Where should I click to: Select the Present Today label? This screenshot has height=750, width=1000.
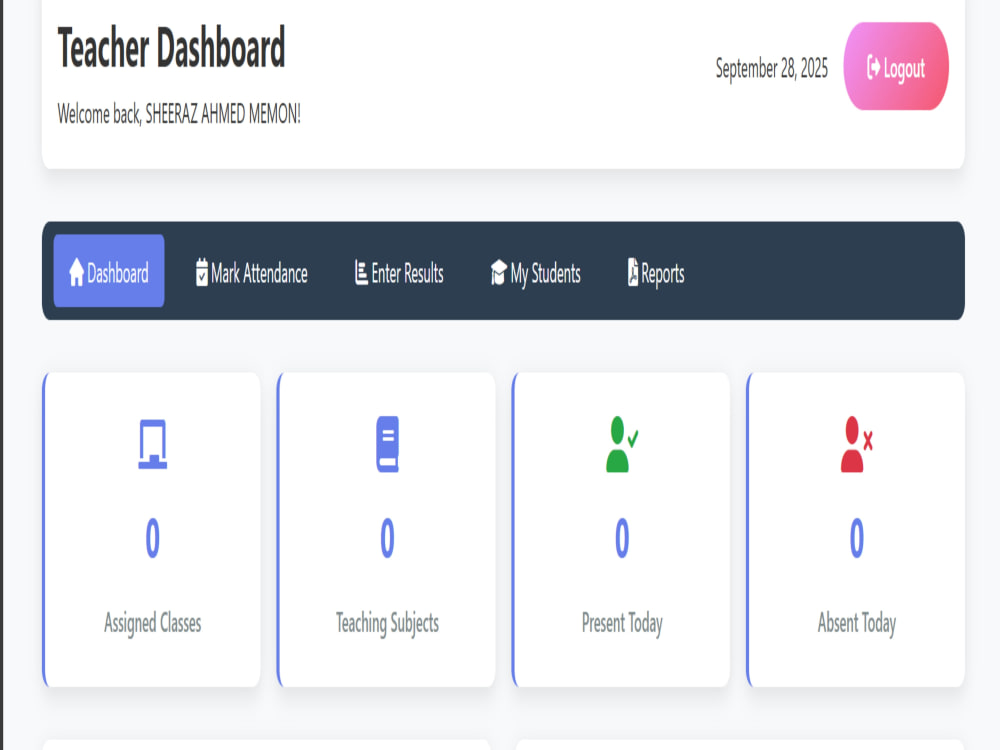pyautogui.click(x=622, y=623)
